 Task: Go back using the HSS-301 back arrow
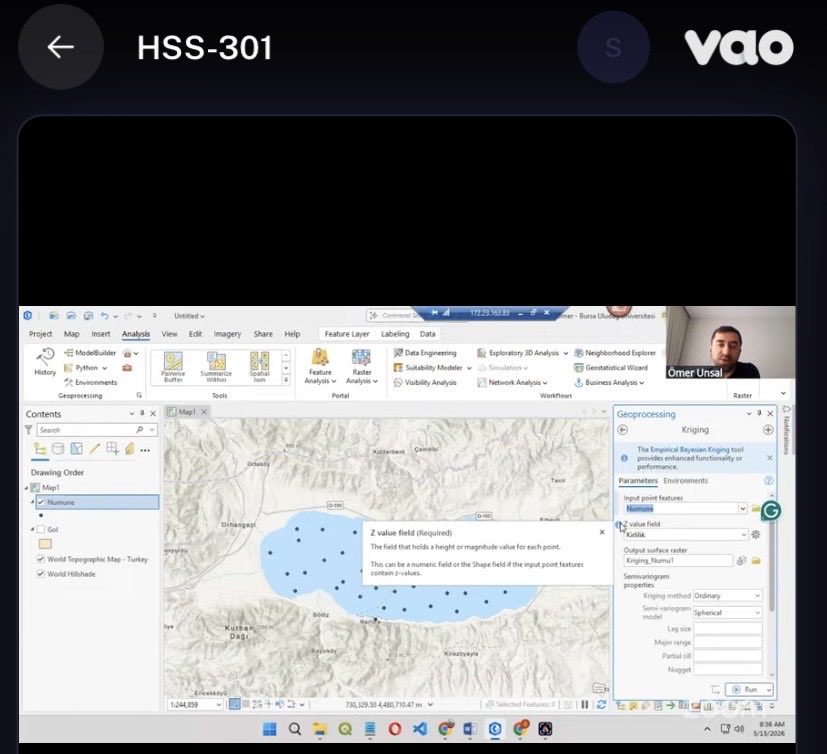coord(60,47)
